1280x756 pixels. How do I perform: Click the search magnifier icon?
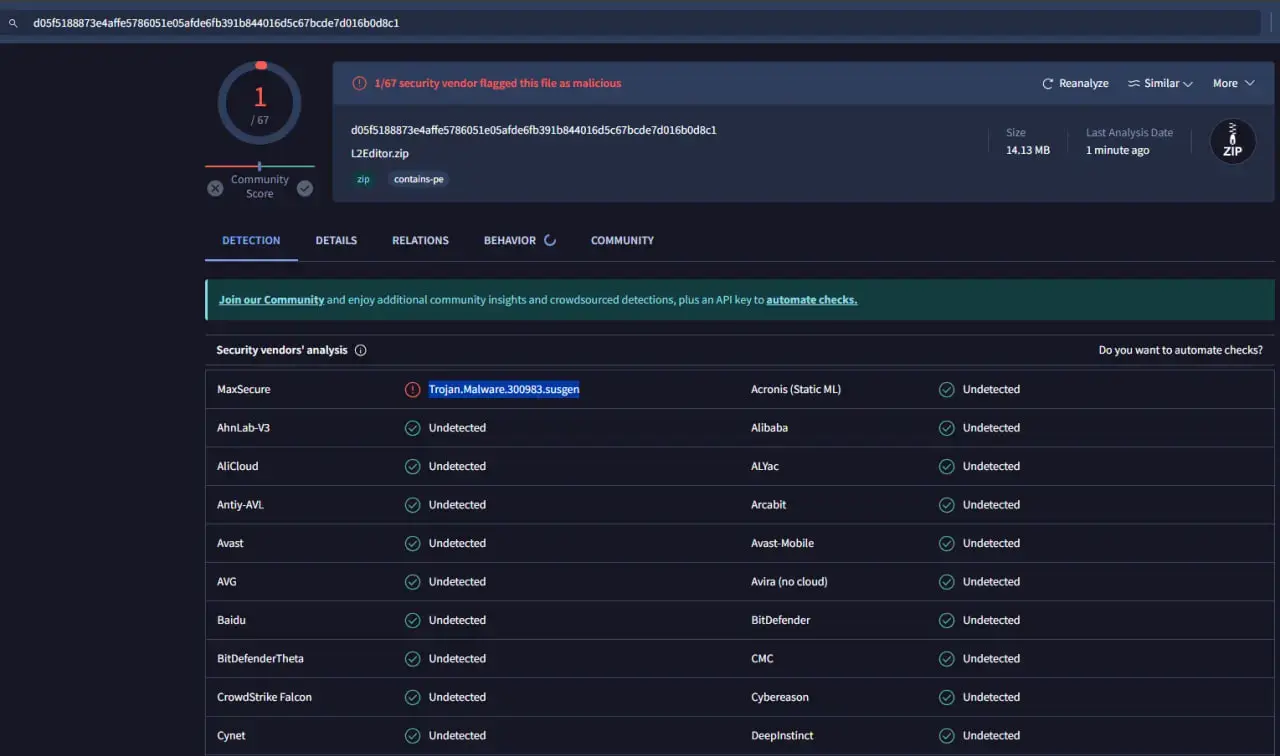point(13,23)
